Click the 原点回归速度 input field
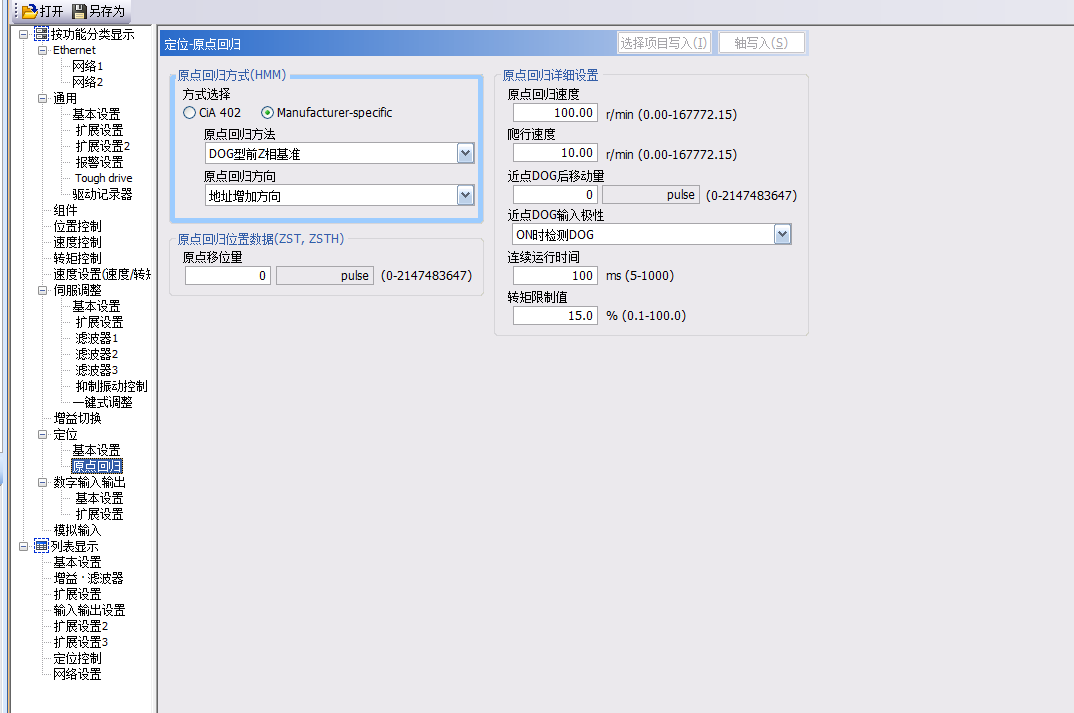Image resolution: width=1074 pixels, height=713 pixels. (555, 113)
